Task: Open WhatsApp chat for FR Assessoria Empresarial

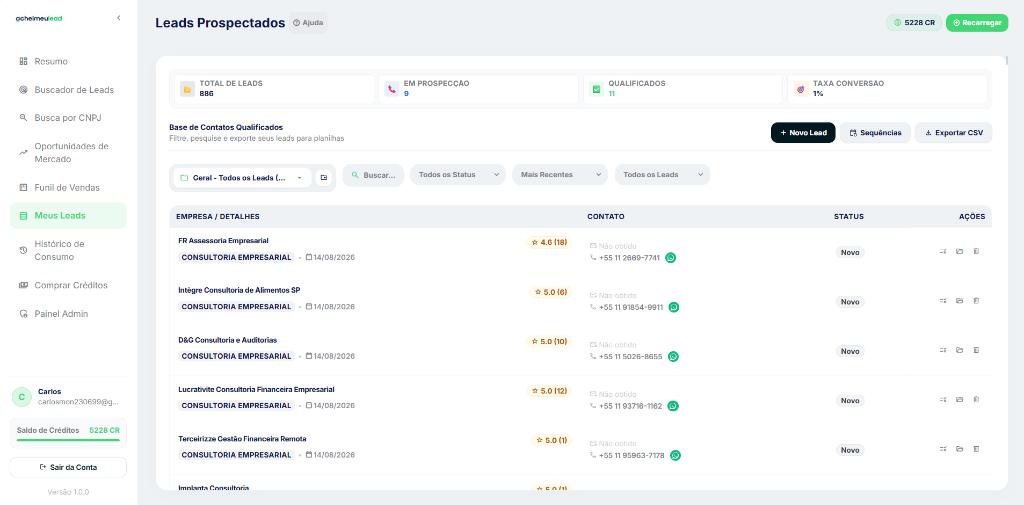Action: (x=671, y=258)
